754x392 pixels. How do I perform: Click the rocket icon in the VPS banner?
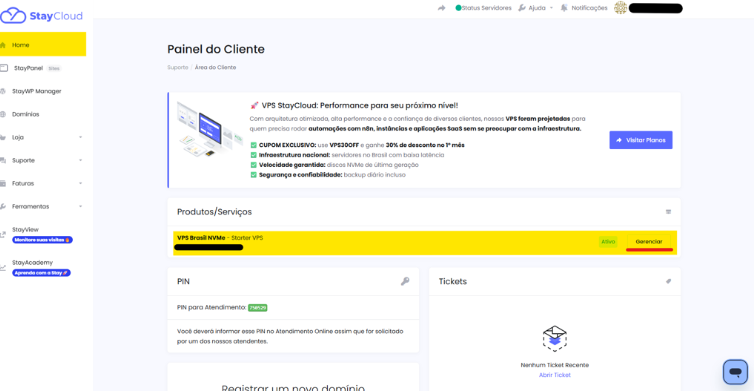point(254,105)
